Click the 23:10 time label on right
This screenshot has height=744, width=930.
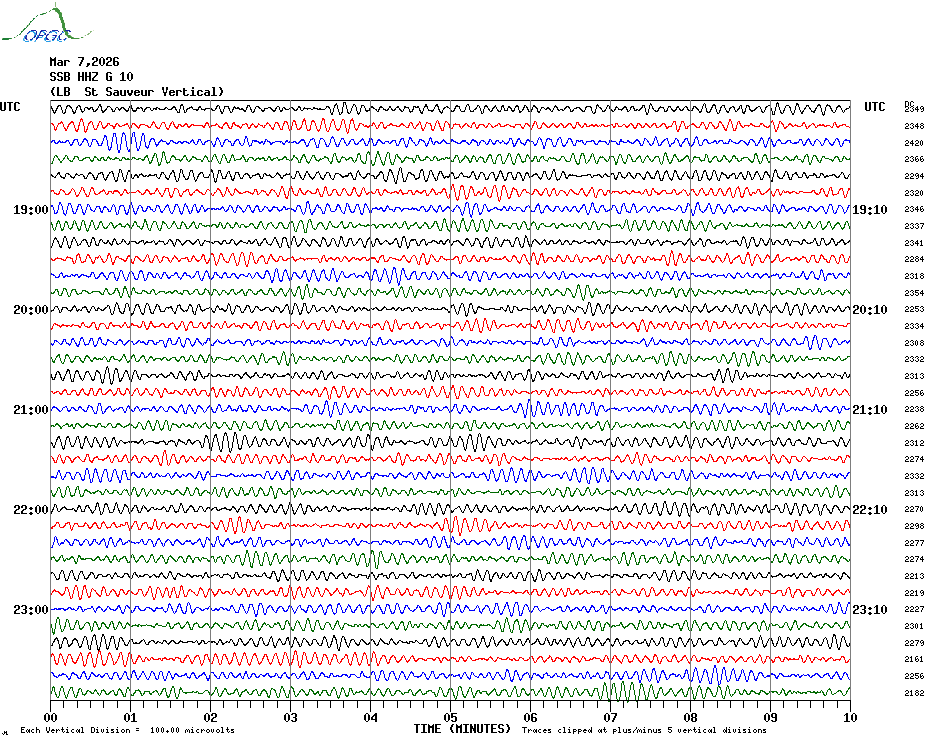869,610
